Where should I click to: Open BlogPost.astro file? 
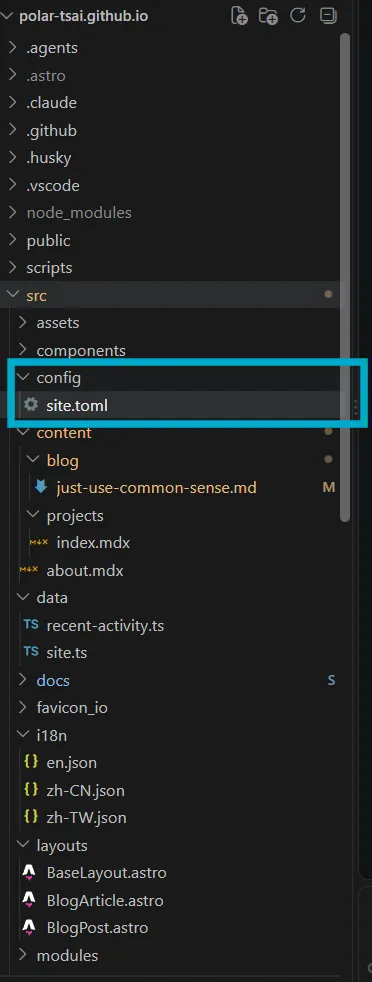[98, 928]
